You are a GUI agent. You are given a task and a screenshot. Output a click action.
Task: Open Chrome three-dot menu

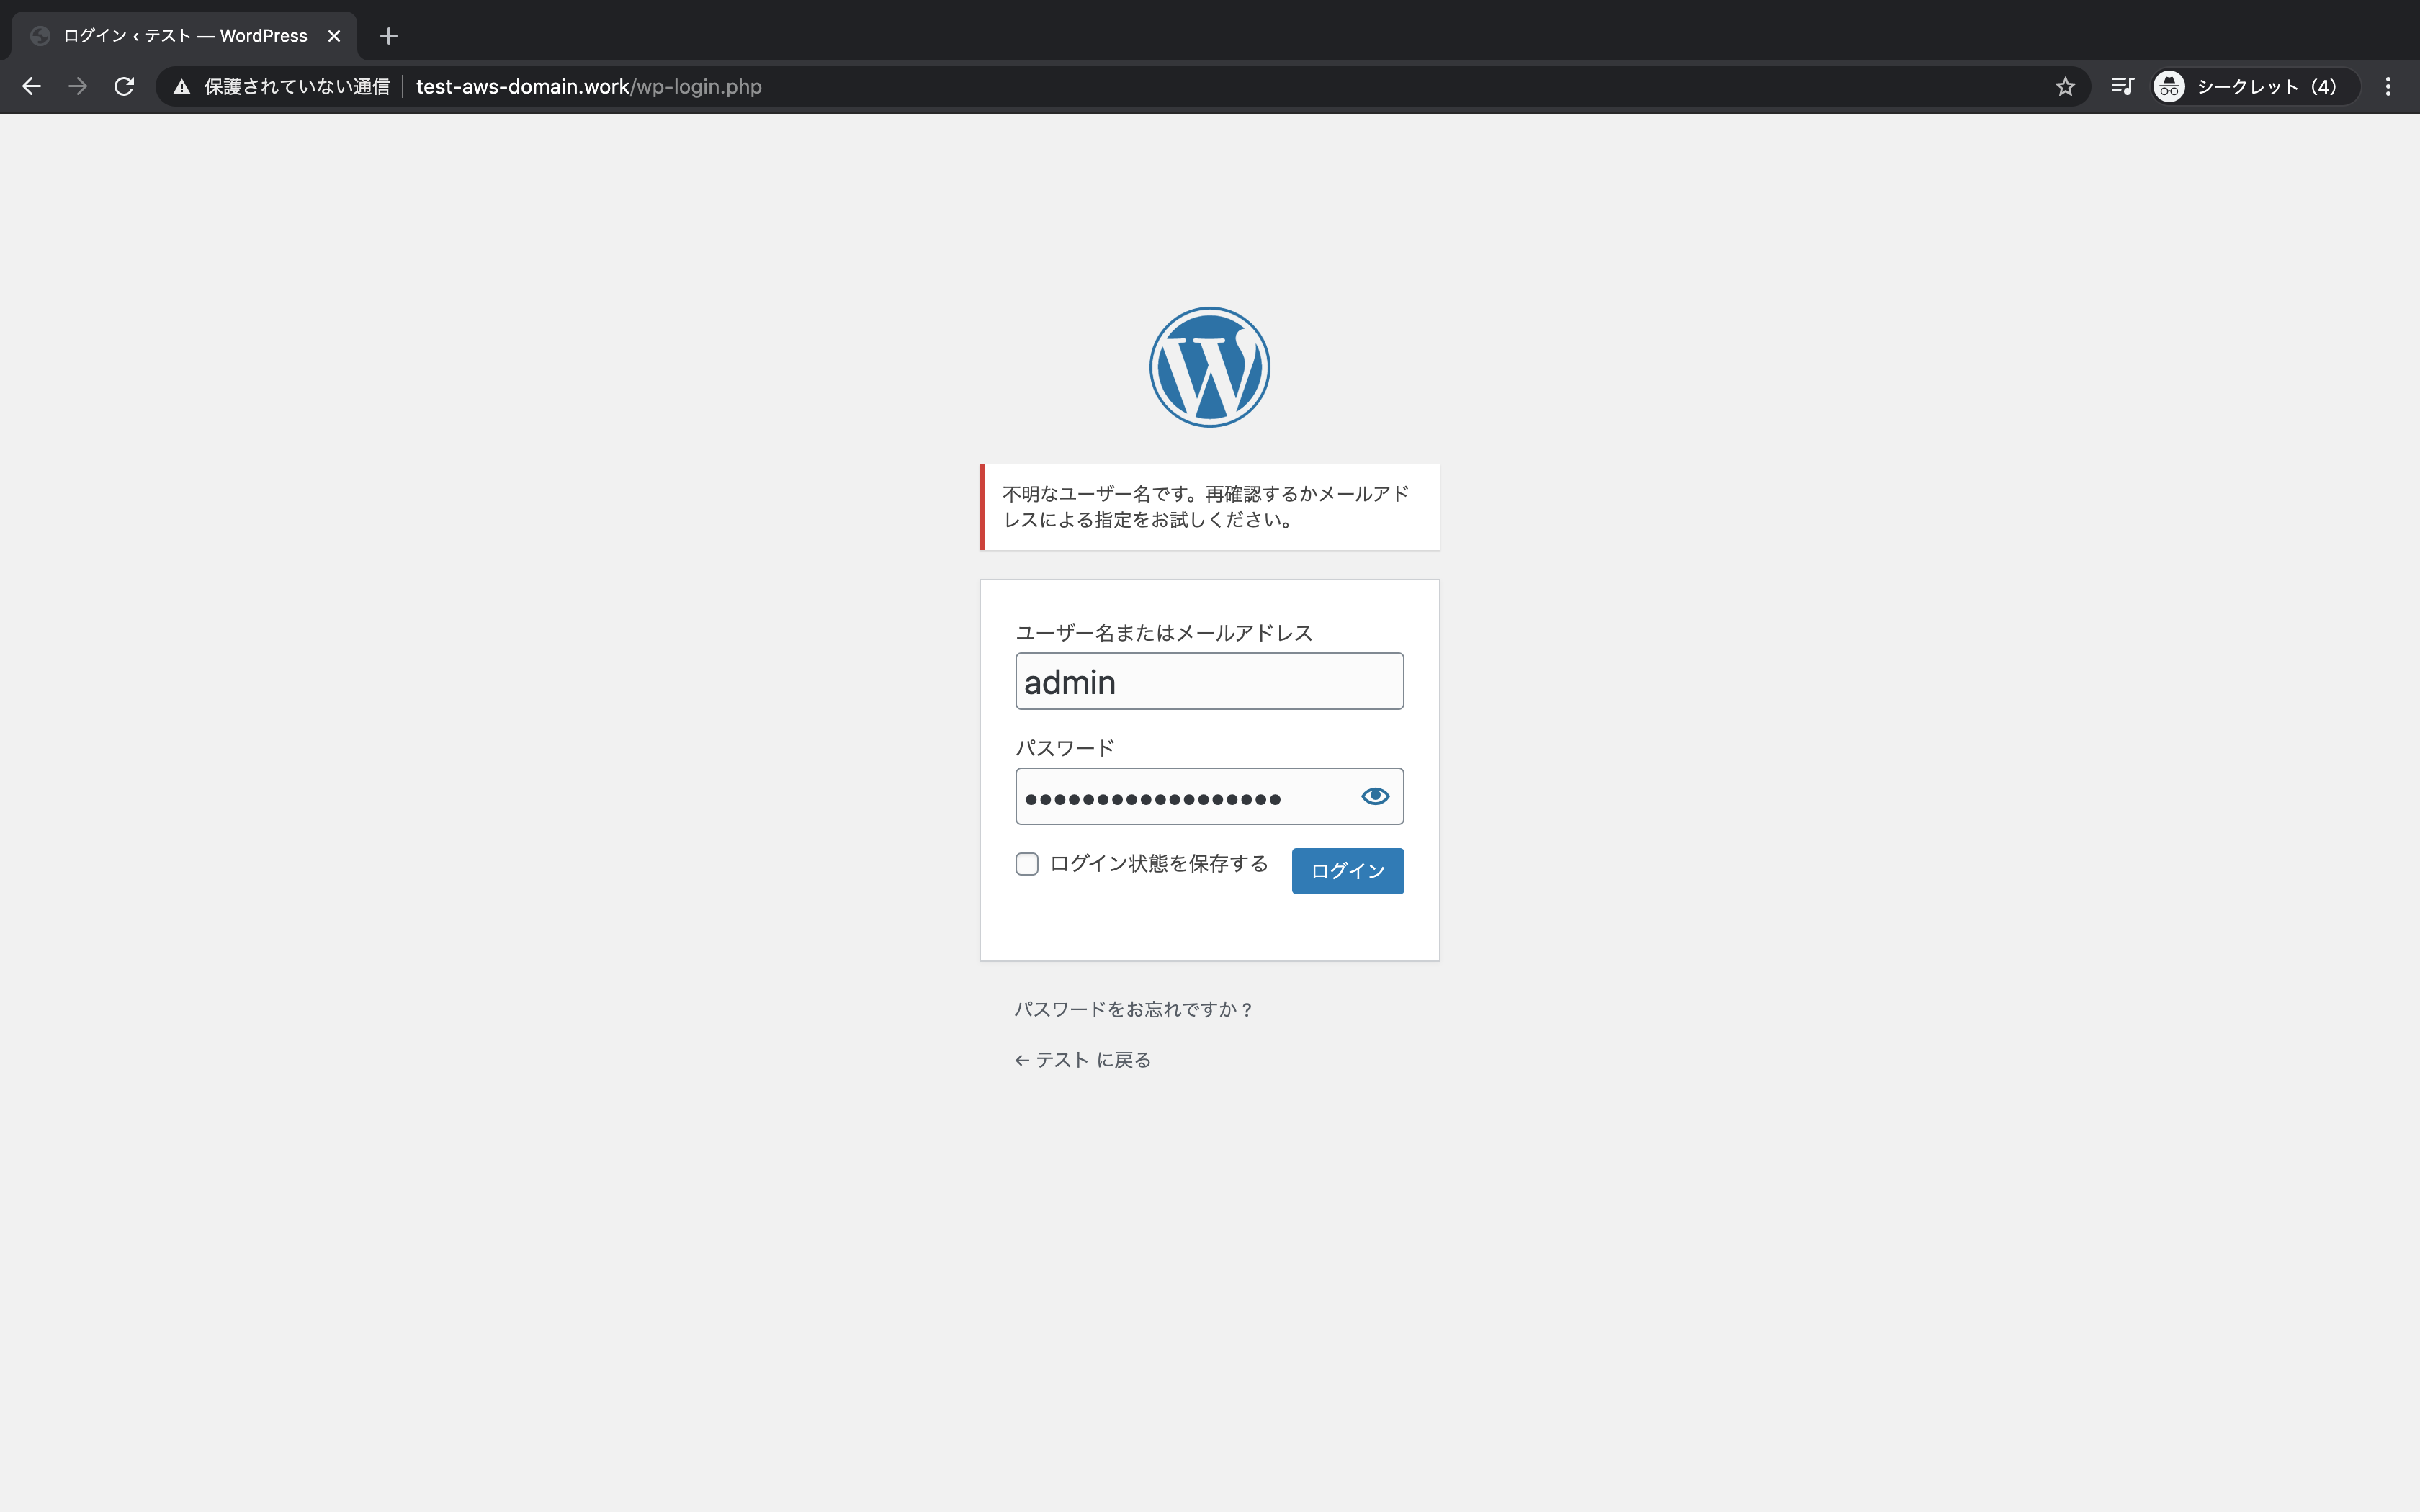click(2388, 87)
